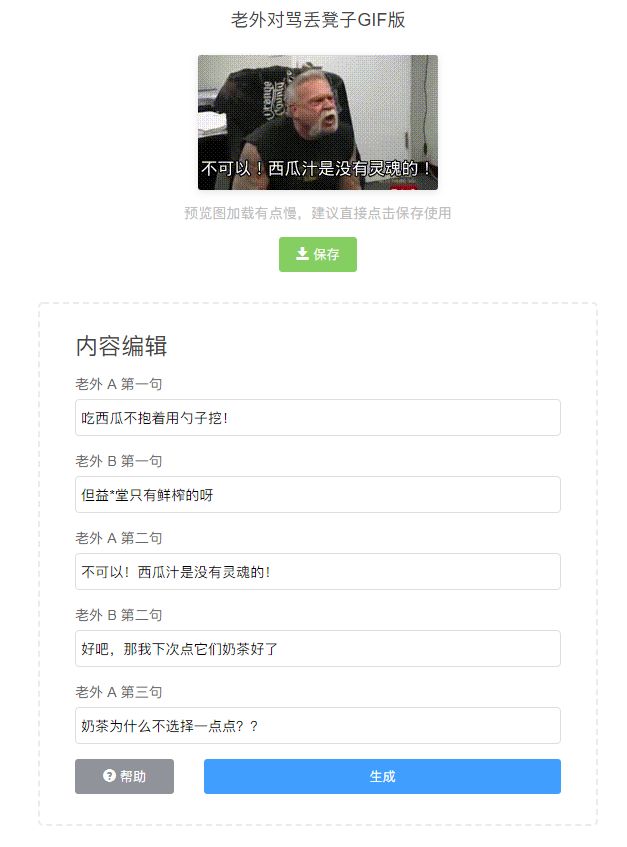
Task: Click the page title 老外对骂丢凳子GIF版
Action: point(318,20)
